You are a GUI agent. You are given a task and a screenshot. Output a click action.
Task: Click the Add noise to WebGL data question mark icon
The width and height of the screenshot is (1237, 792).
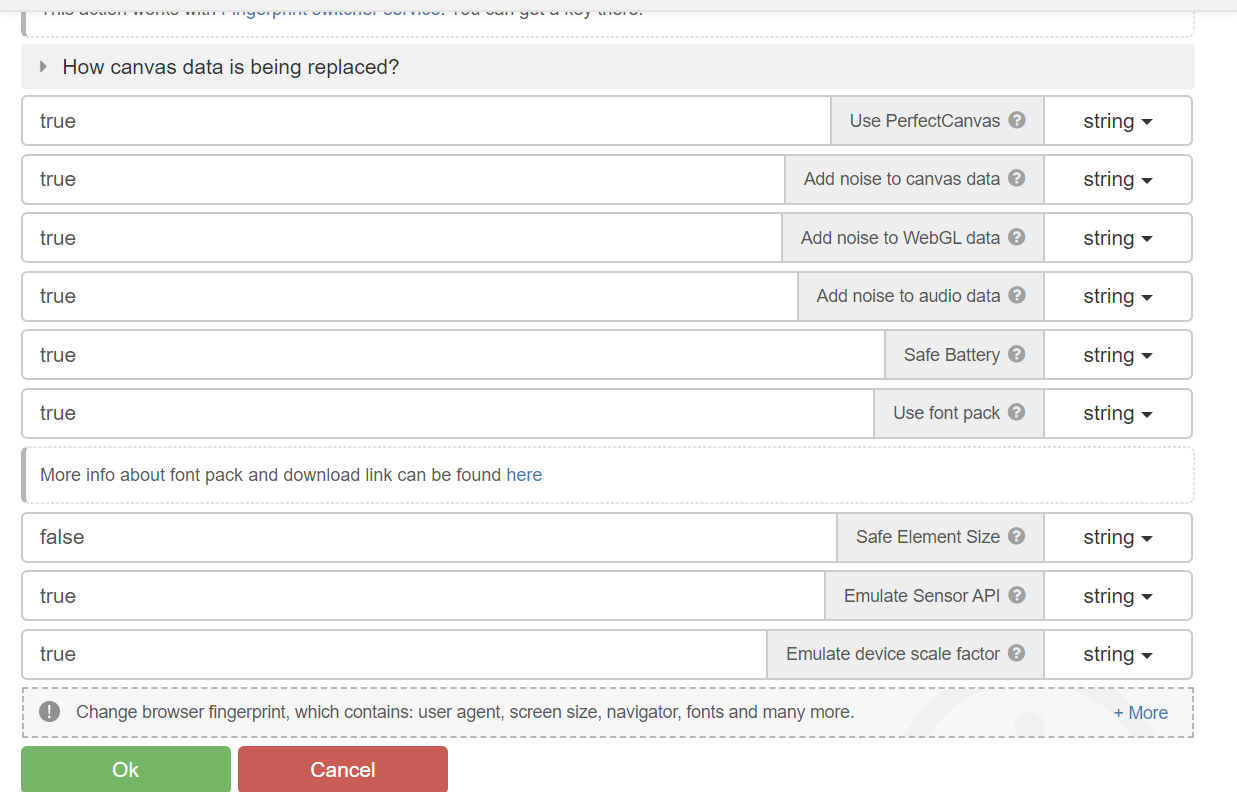1017,237
